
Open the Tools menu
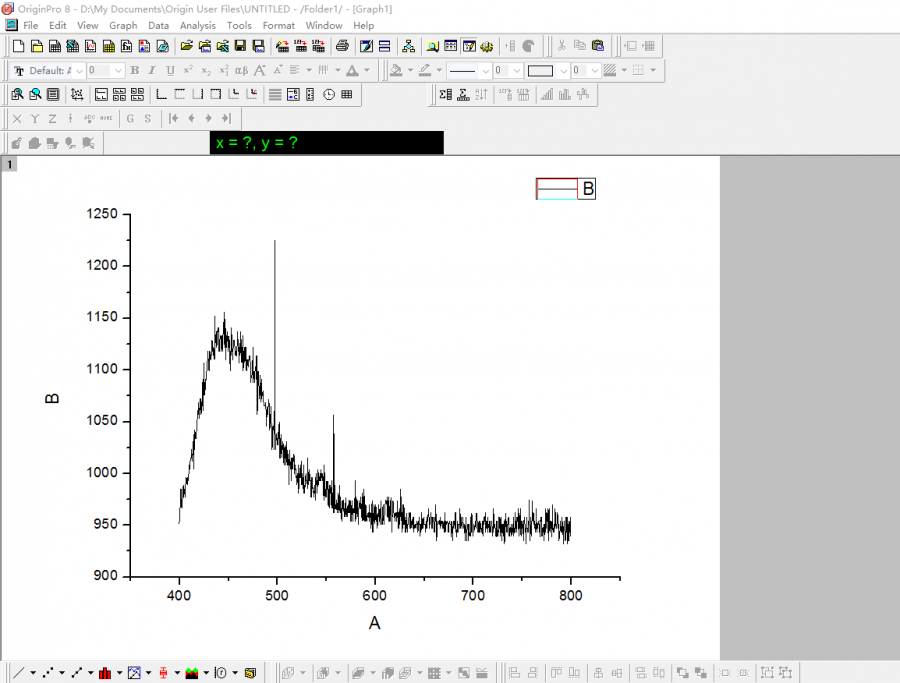pyautogui.click(x=239, y=25)
